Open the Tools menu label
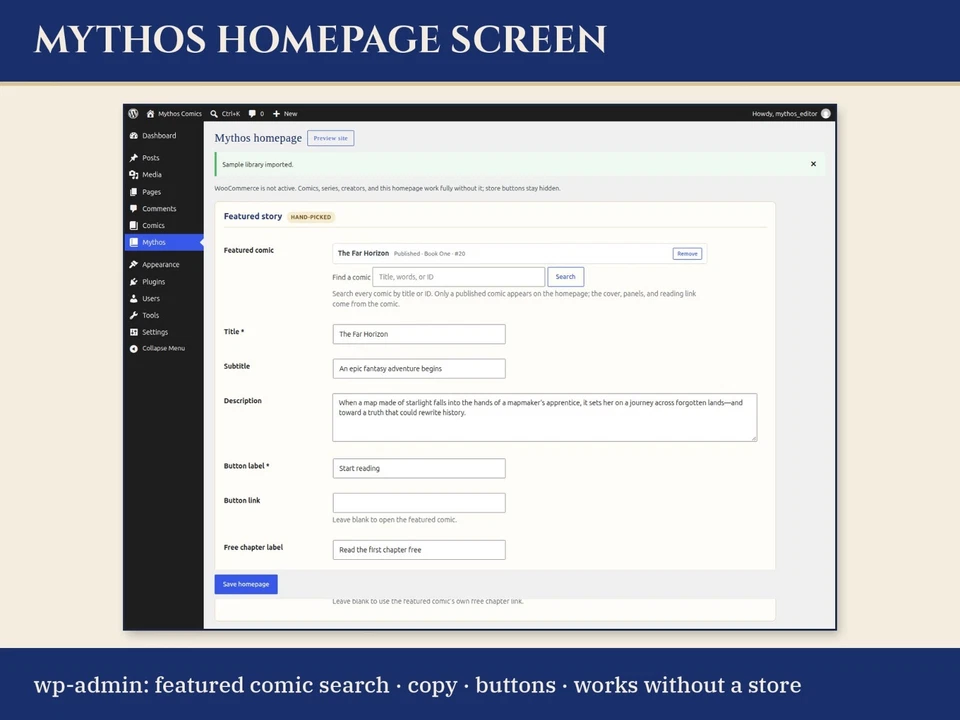This screenshot has height=720, width=960. (151, 315)
